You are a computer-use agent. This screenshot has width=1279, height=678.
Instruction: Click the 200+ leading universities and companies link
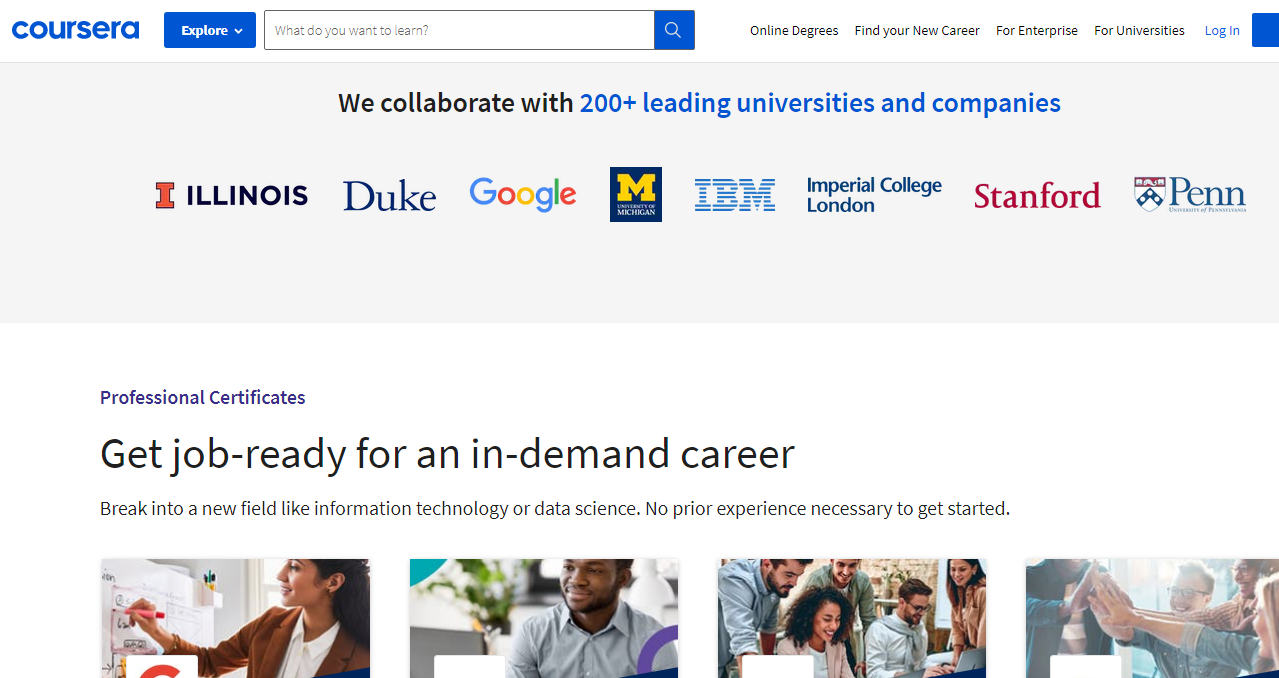click(820, 103)
